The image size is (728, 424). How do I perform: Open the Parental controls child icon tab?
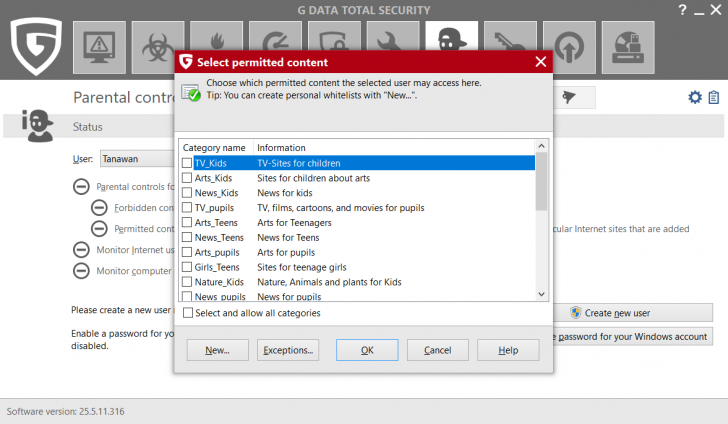(x=452, y=36)
